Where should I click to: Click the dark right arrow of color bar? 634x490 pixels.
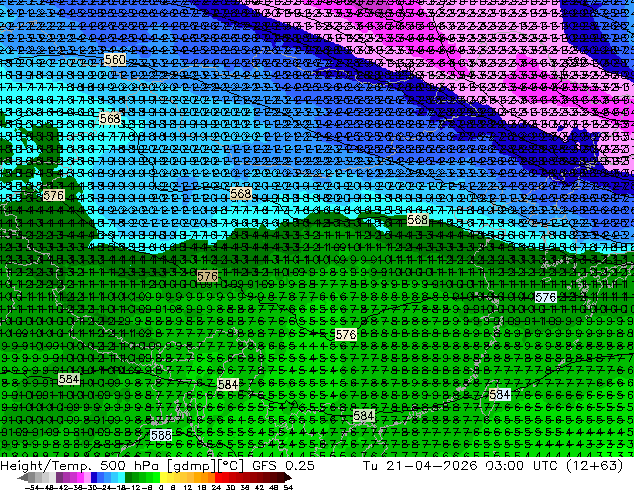pyautogui.click(x=288, y=478)
